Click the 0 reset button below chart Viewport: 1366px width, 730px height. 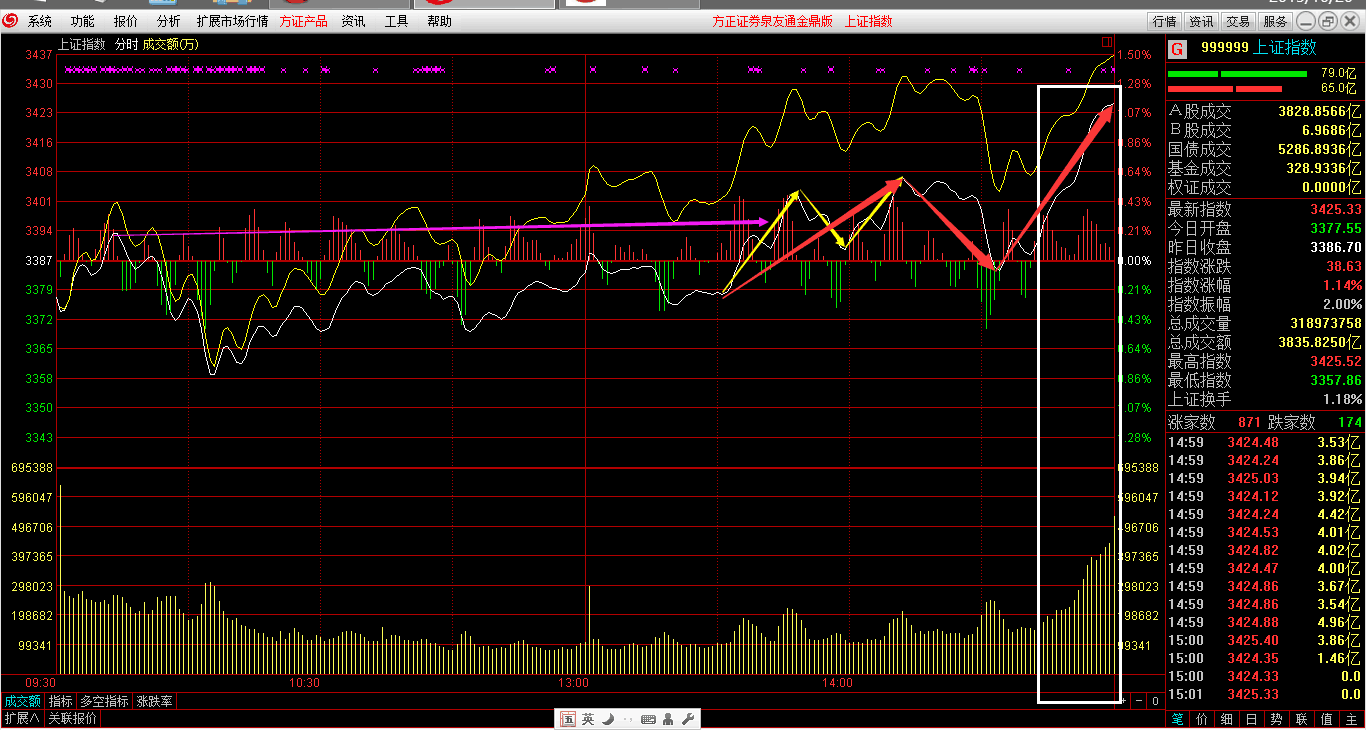(1154, 701)
